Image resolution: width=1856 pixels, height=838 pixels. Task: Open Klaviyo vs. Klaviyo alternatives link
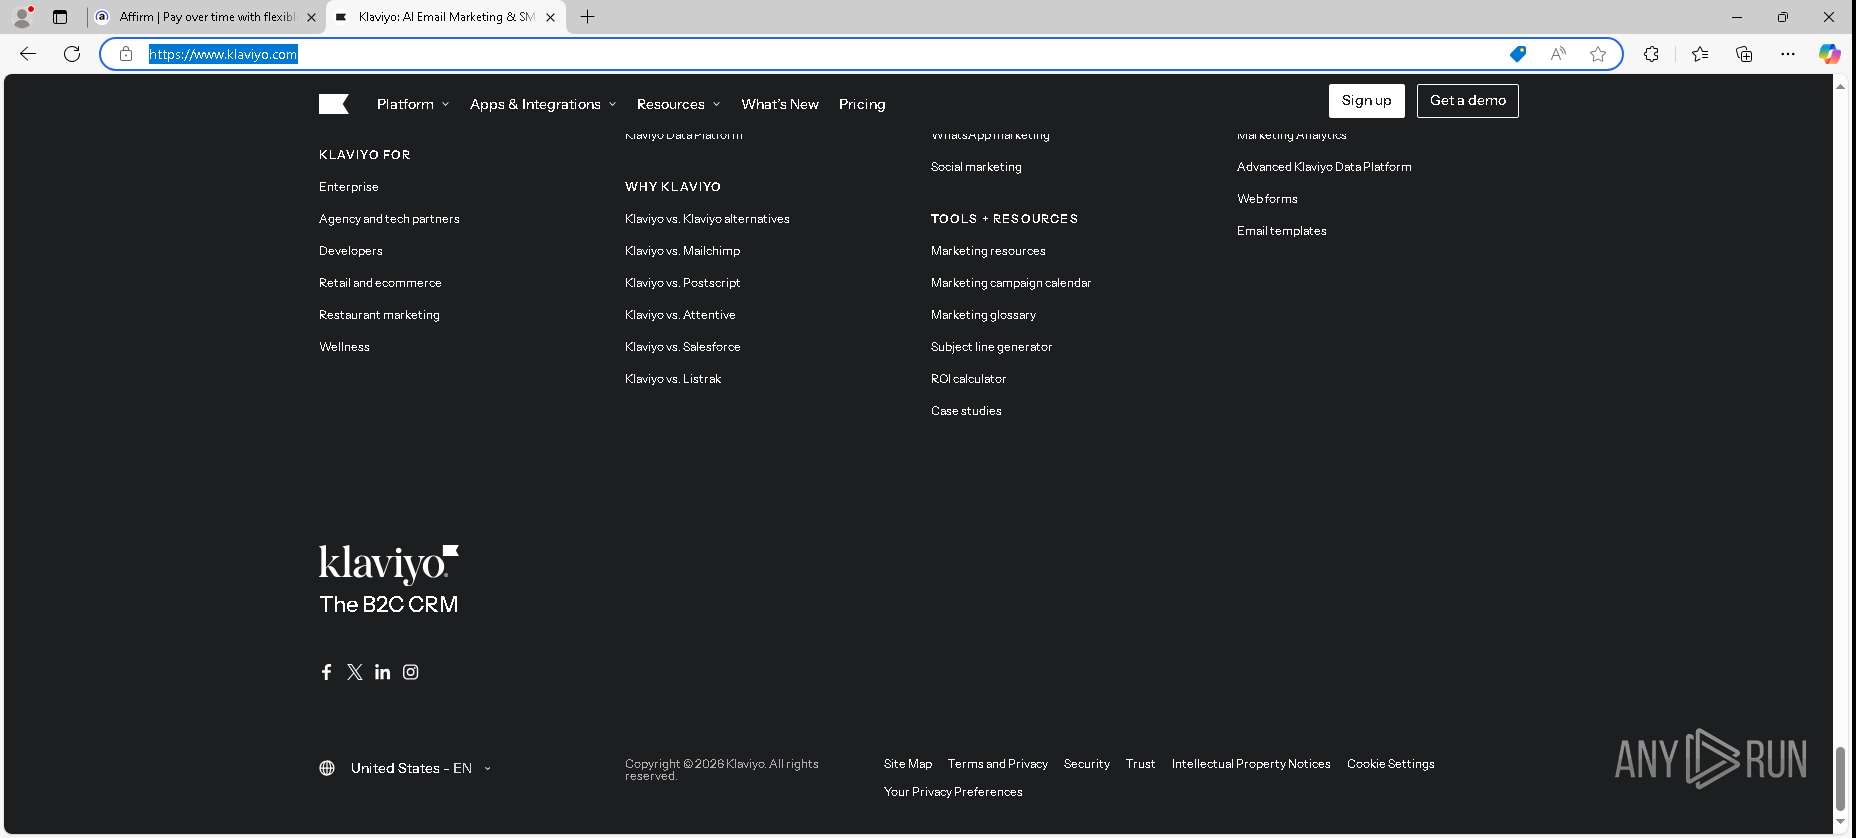[707, 219]
